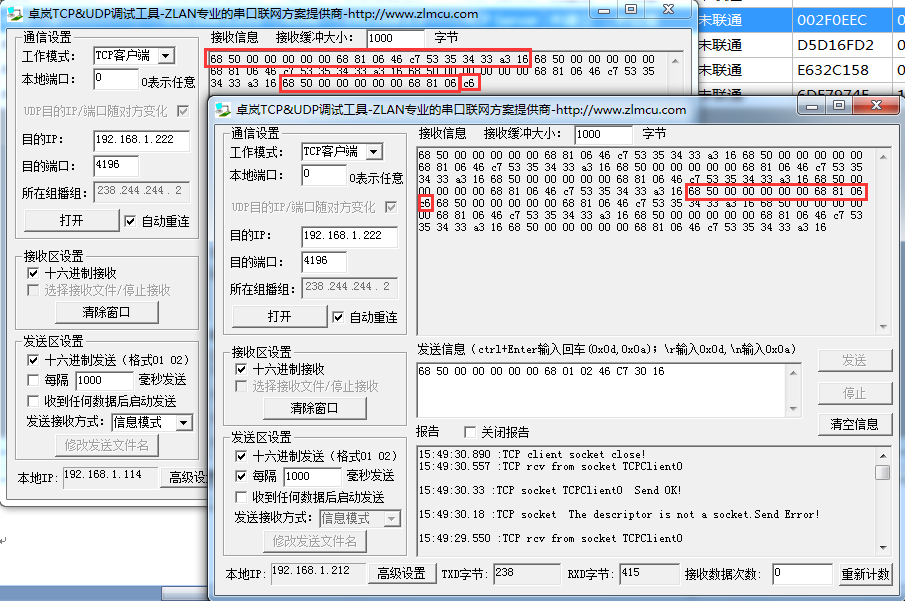Screen dimensions: 905x601
Task: Click the send message text box with hex data
Action: coord(612,384)
